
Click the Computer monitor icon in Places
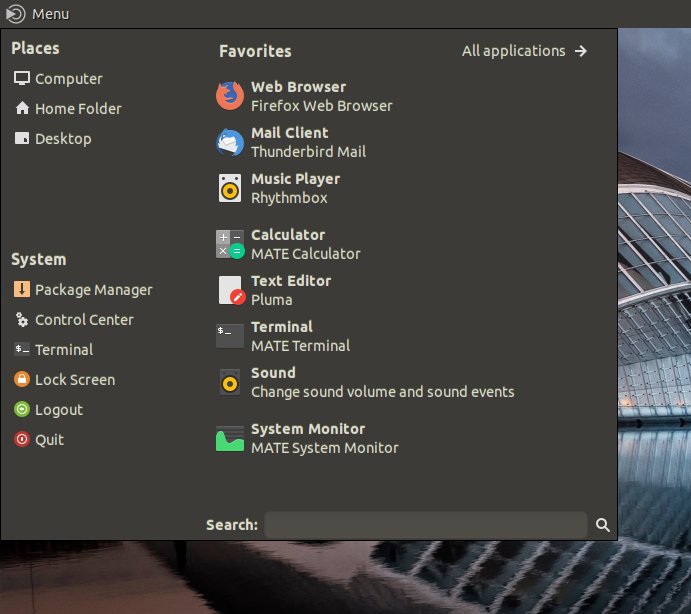(22, 78)
